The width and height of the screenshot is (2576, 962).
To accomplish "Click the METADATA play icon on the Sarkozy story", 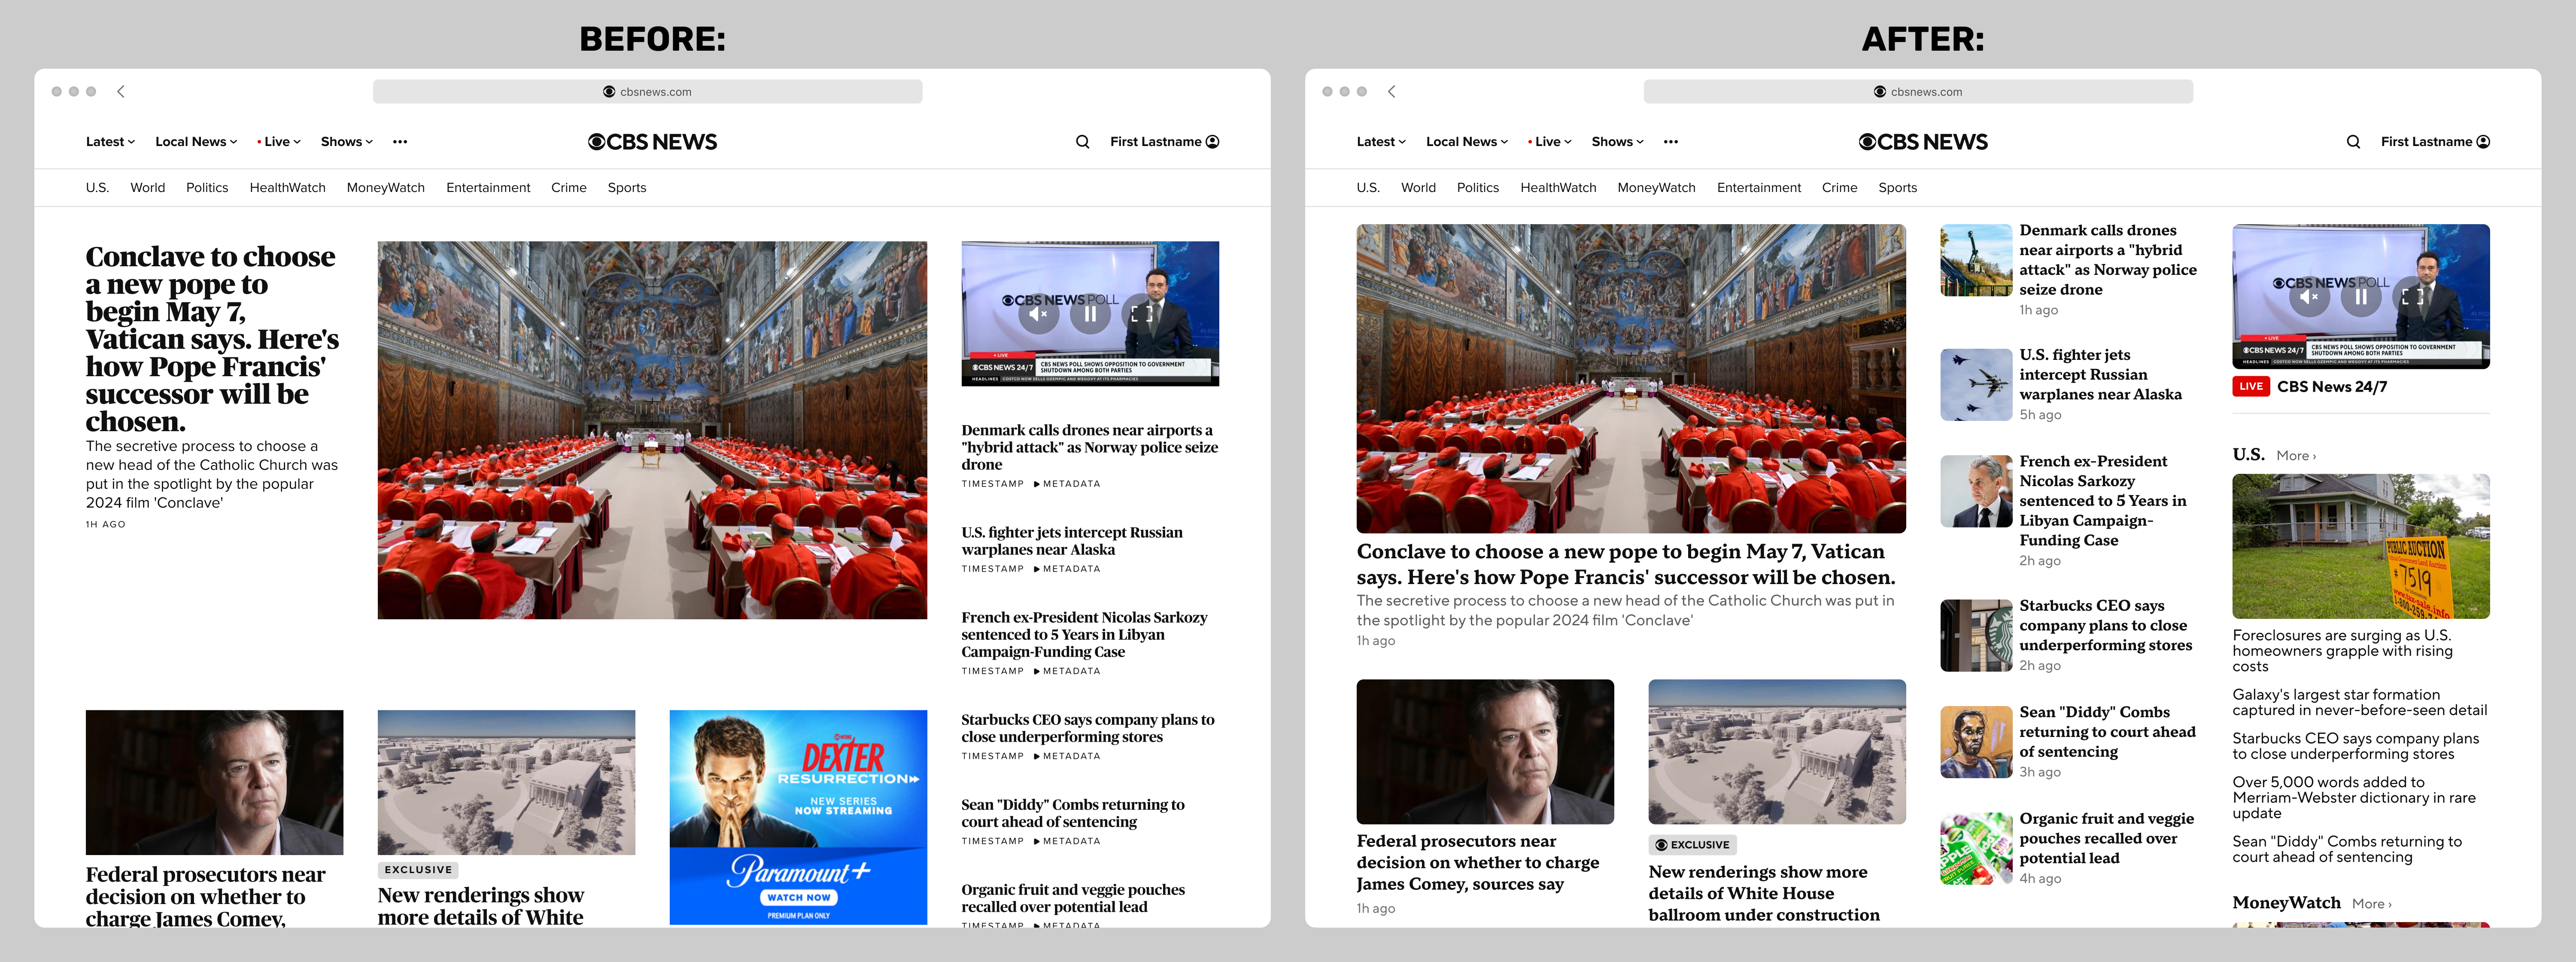I will tap(1037, 670).
